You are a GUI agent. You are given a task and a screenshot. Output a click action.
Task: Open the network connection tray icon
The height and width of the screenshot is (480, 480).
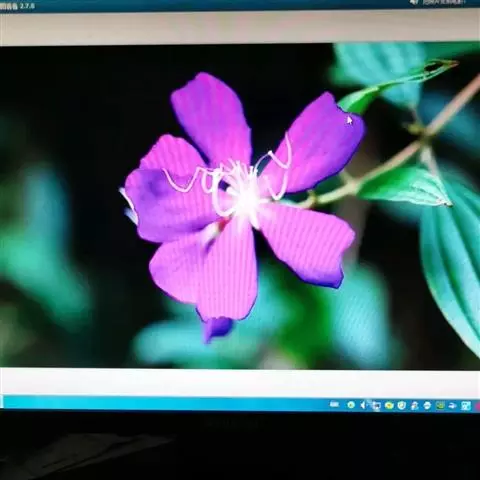[x=376, y=406]
